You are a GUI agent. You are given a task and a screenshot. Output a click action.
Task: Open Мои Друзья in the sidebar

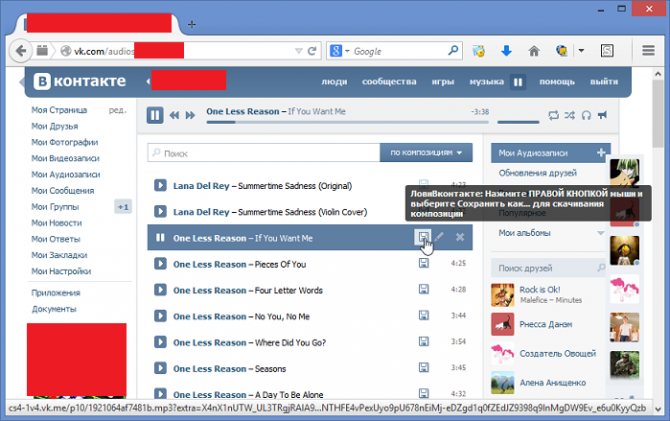54,126
